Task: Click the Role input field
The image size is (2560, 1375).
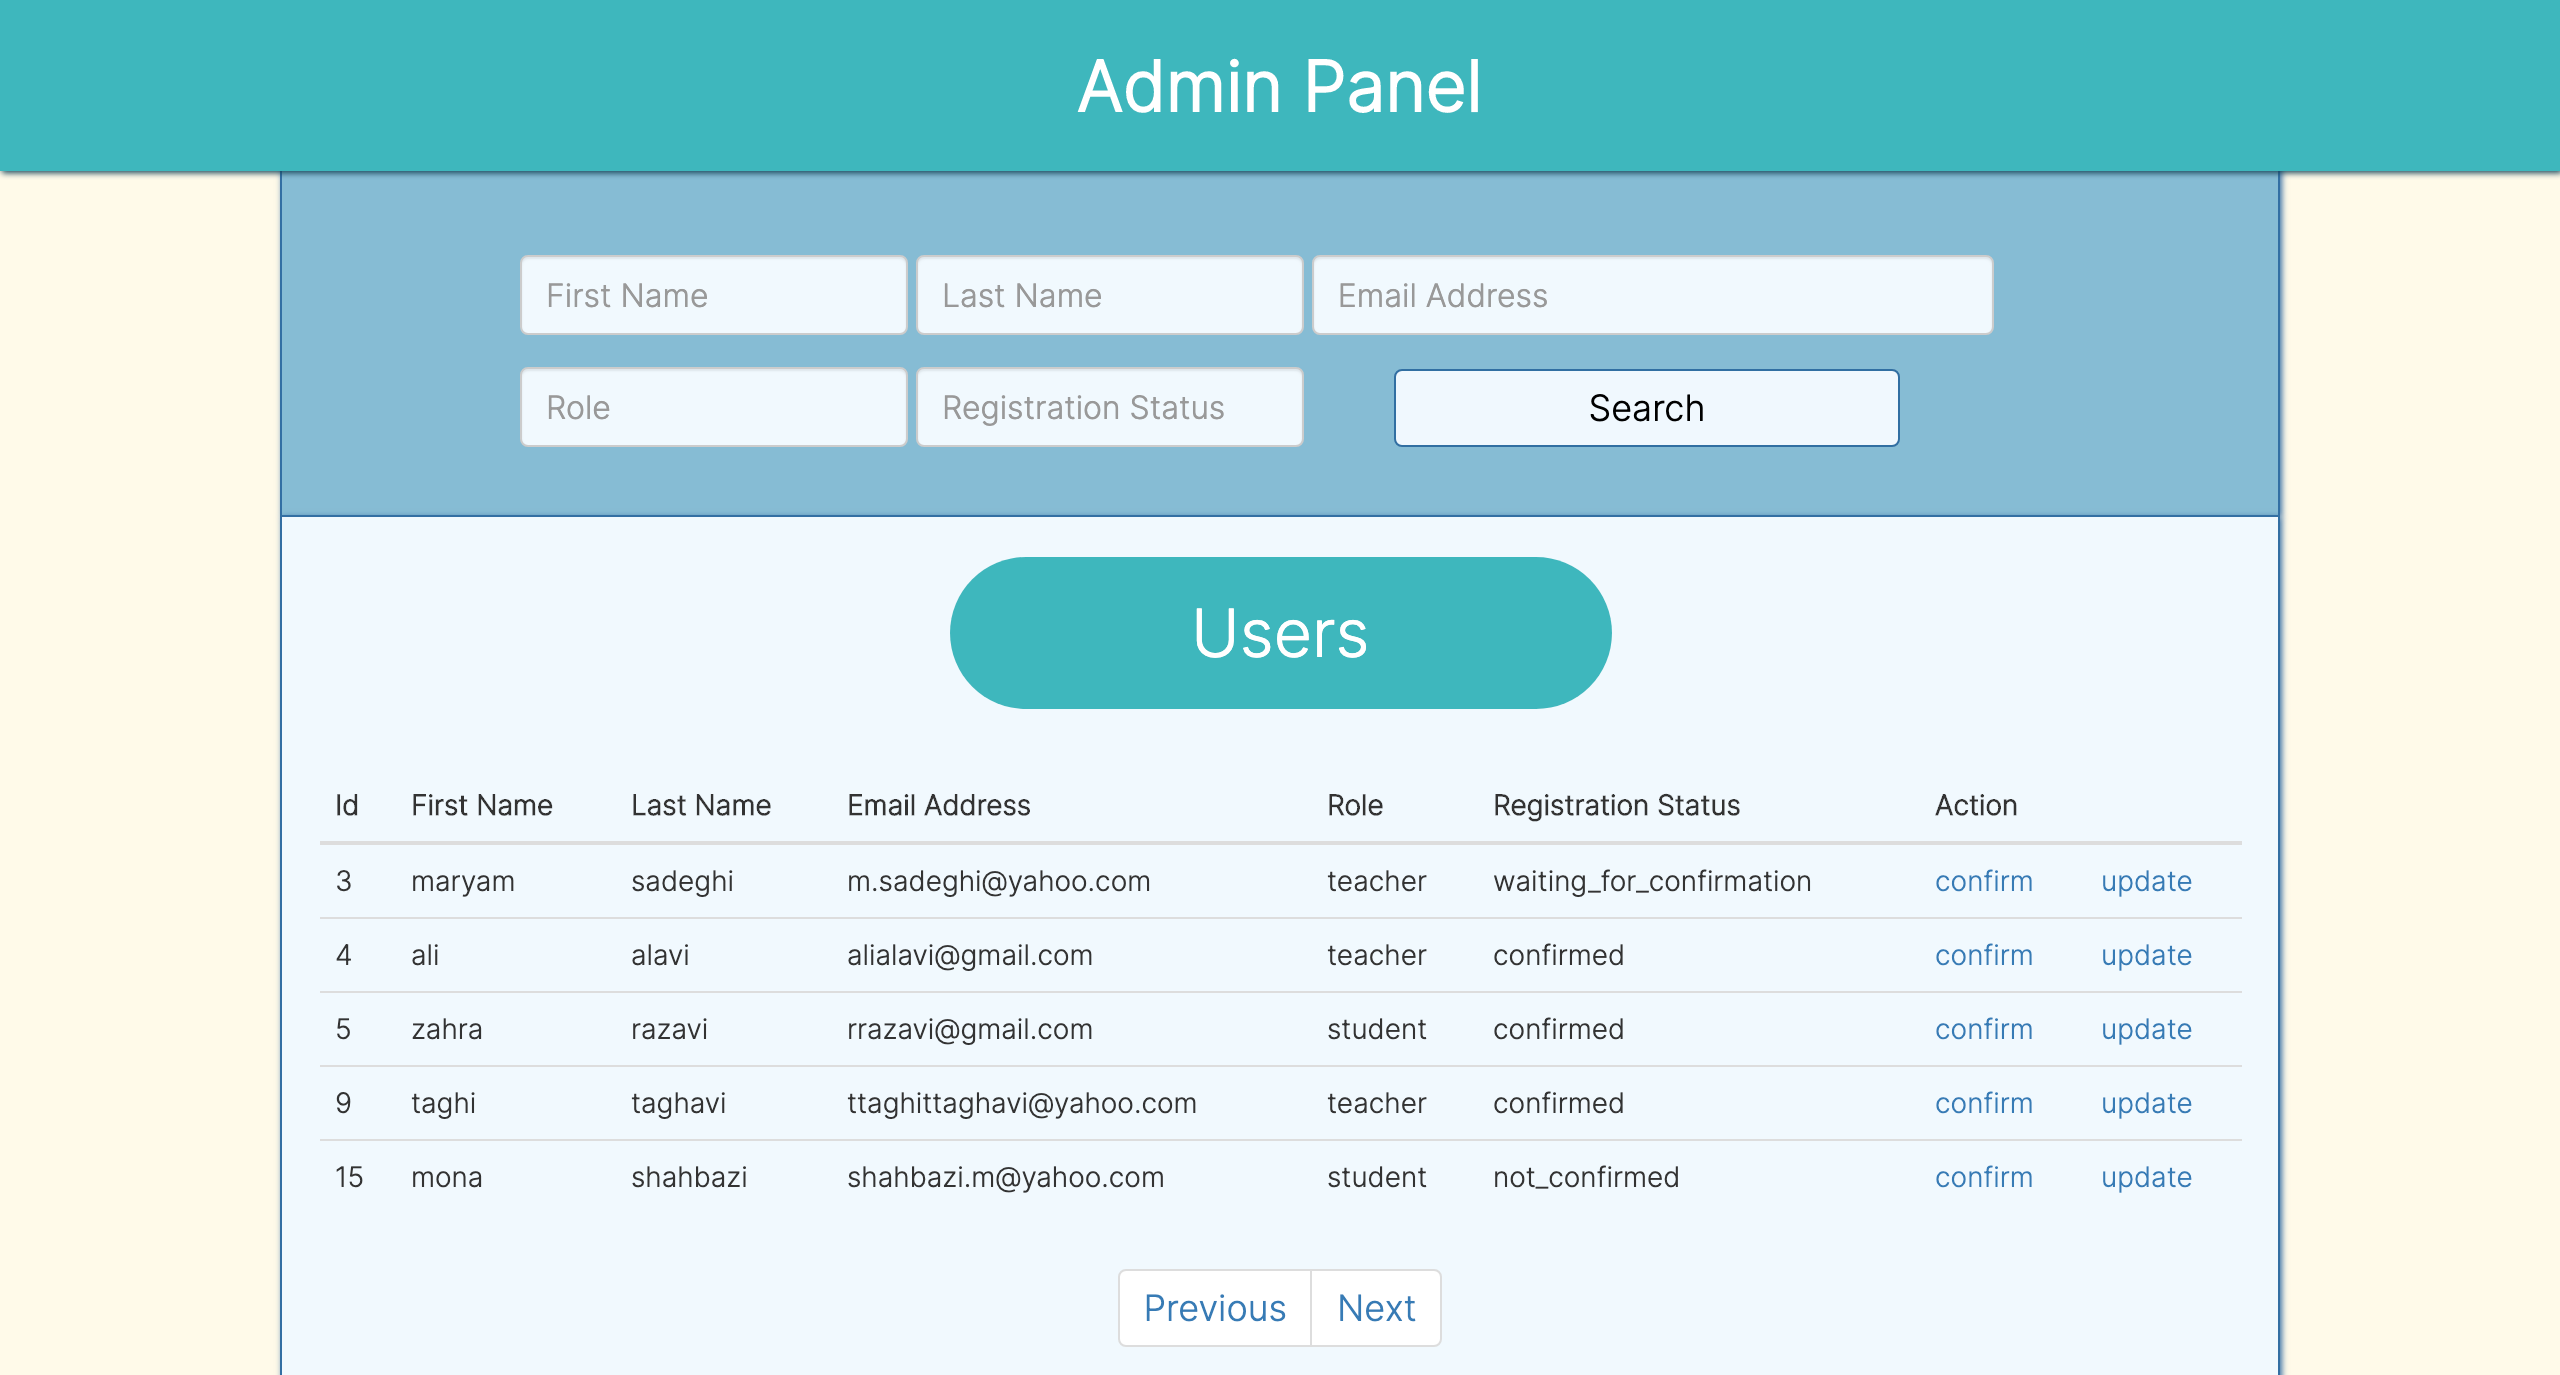Action: coord(712,407)
